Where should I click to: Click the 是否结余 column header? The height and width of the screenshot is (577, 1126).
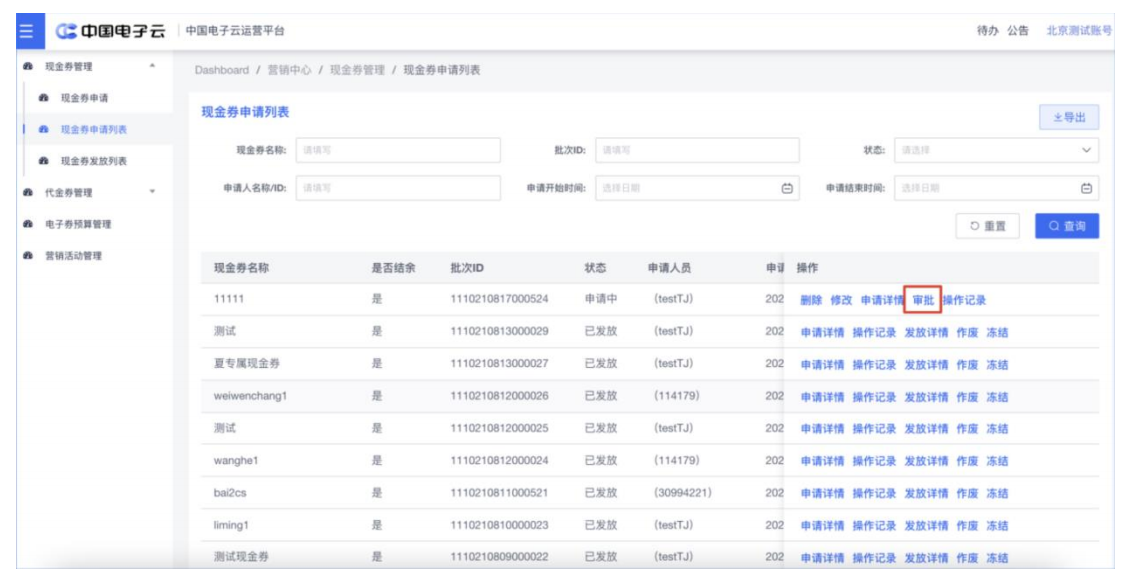pyautogui.click(x=393, y=268)
